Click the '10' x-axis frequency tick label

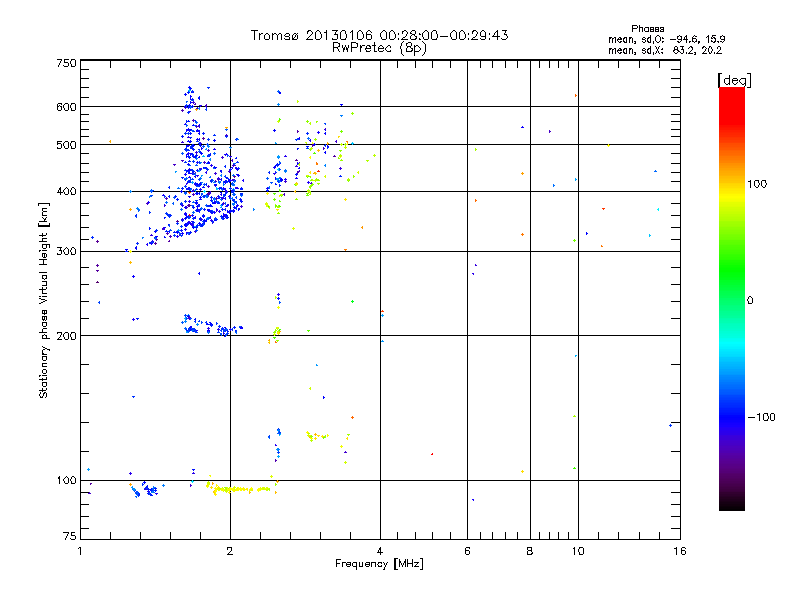tap(578, 551)
